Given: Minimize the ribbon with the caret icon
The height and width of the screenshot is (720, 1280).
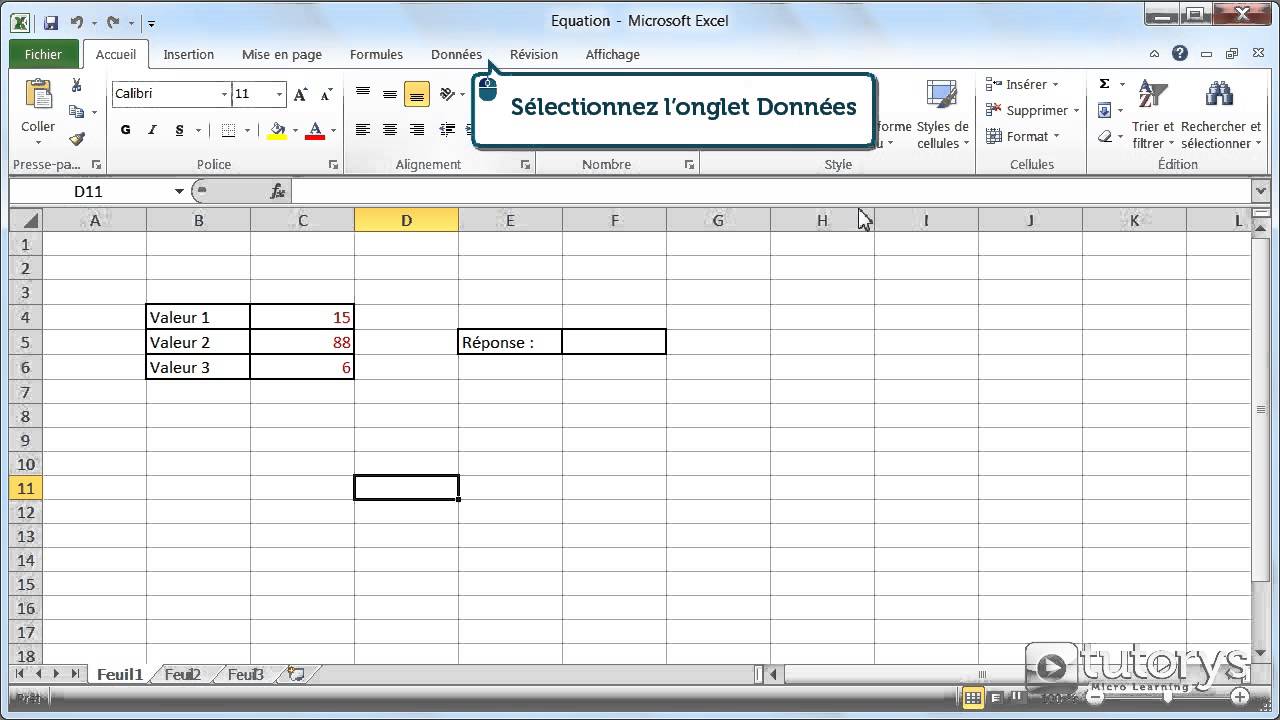Looking at the screenshot, I should coord(1155,54).
